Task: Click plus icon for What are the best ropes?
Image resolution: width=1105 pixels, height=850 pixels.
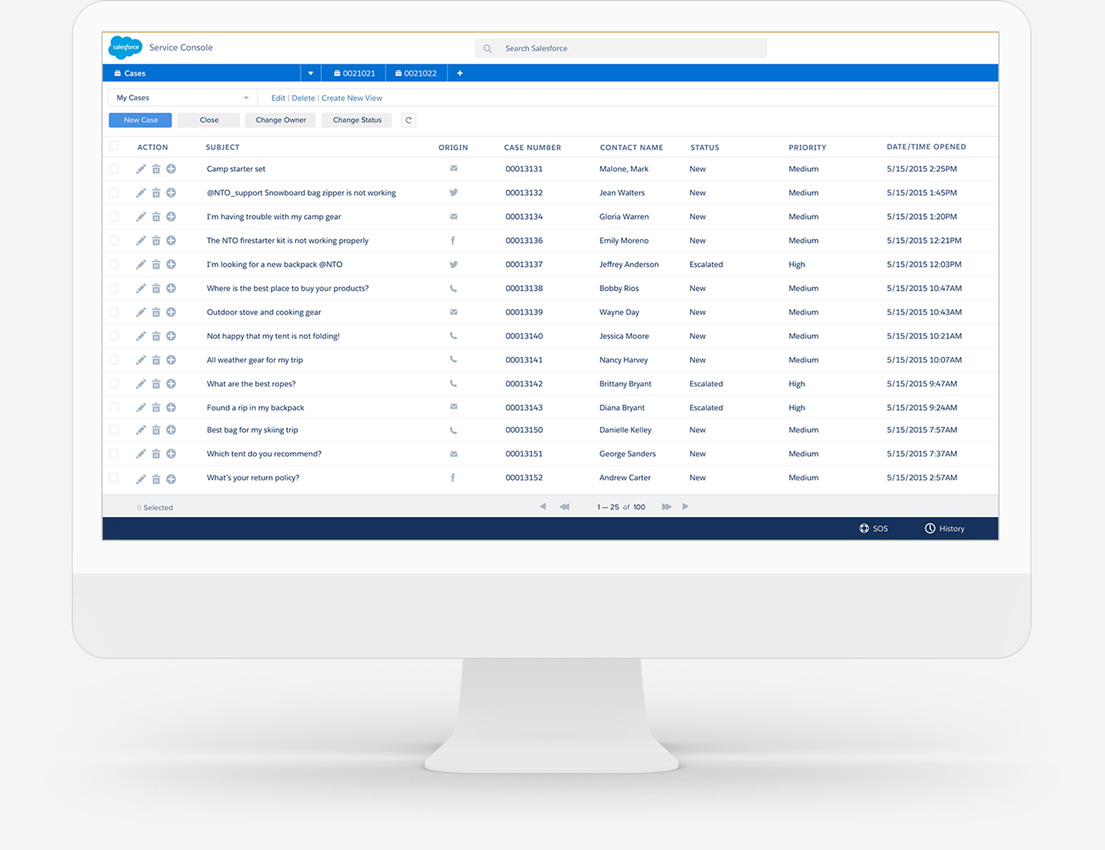Action: [171, 384]
